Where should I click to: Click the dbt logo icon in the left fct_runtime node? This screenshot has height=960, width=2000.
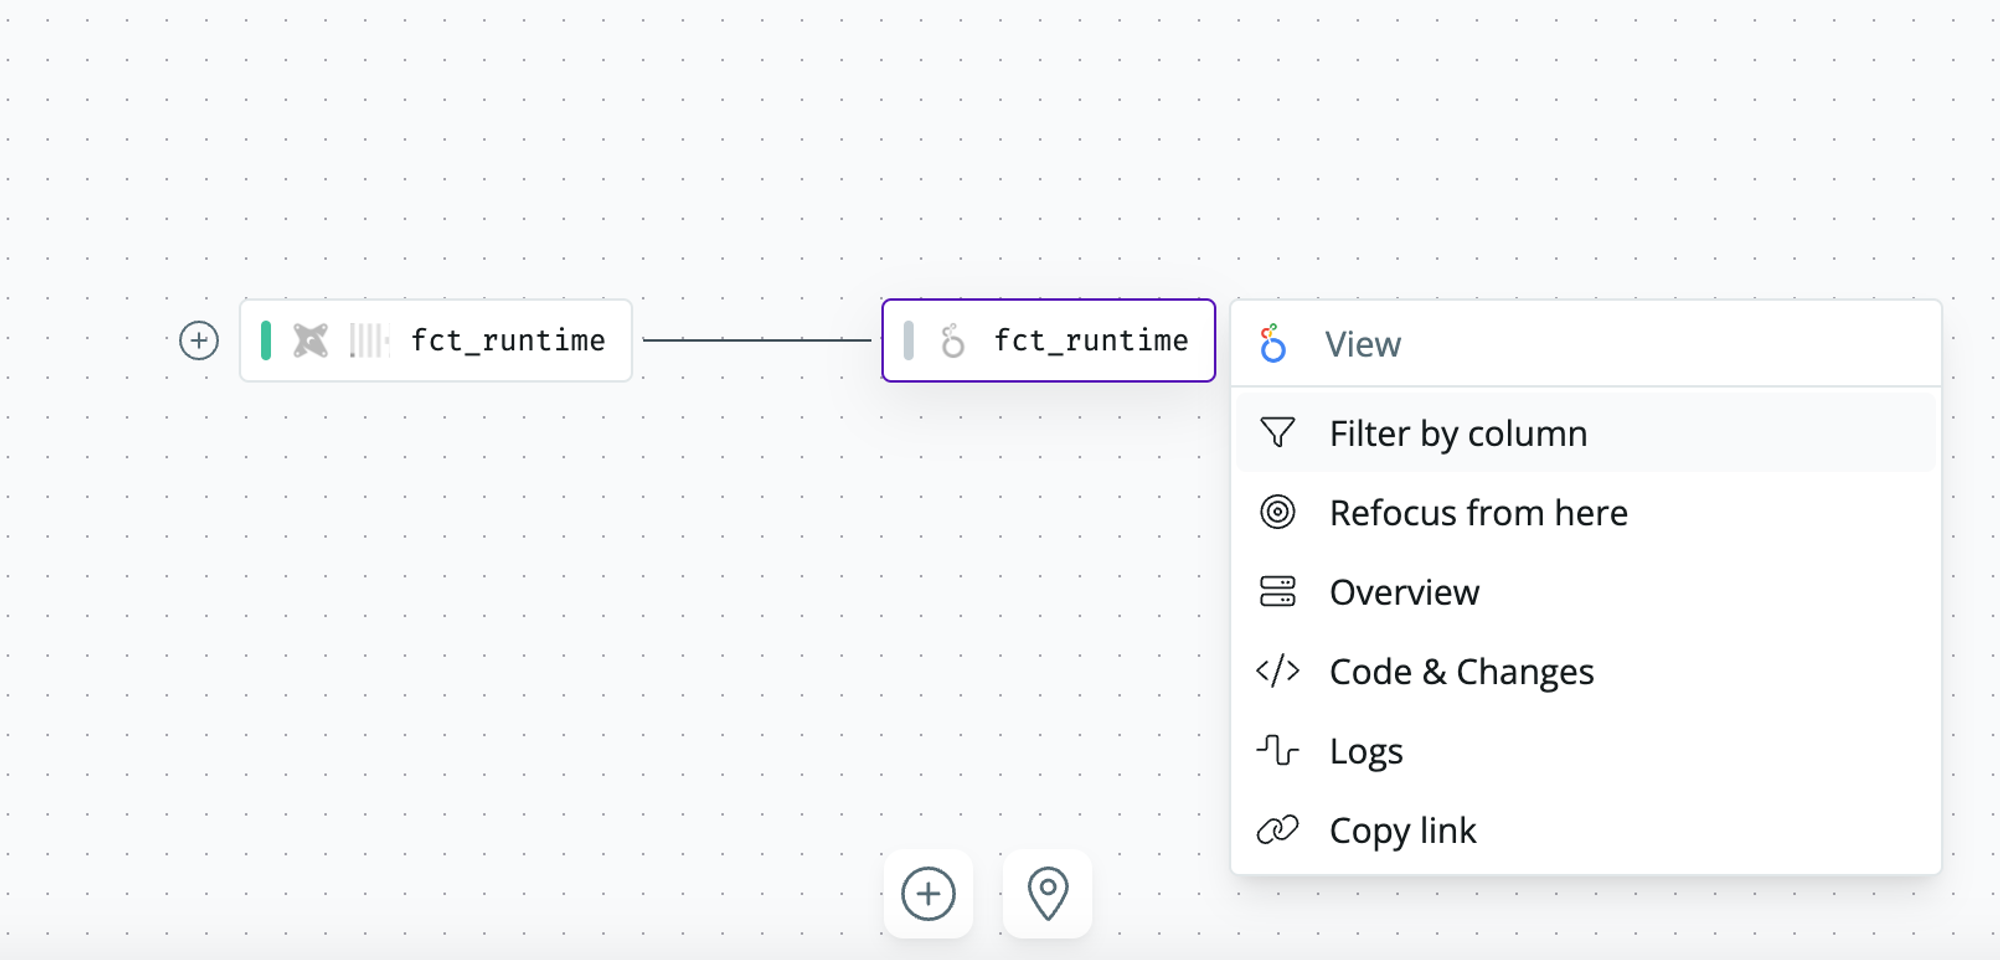311,341
